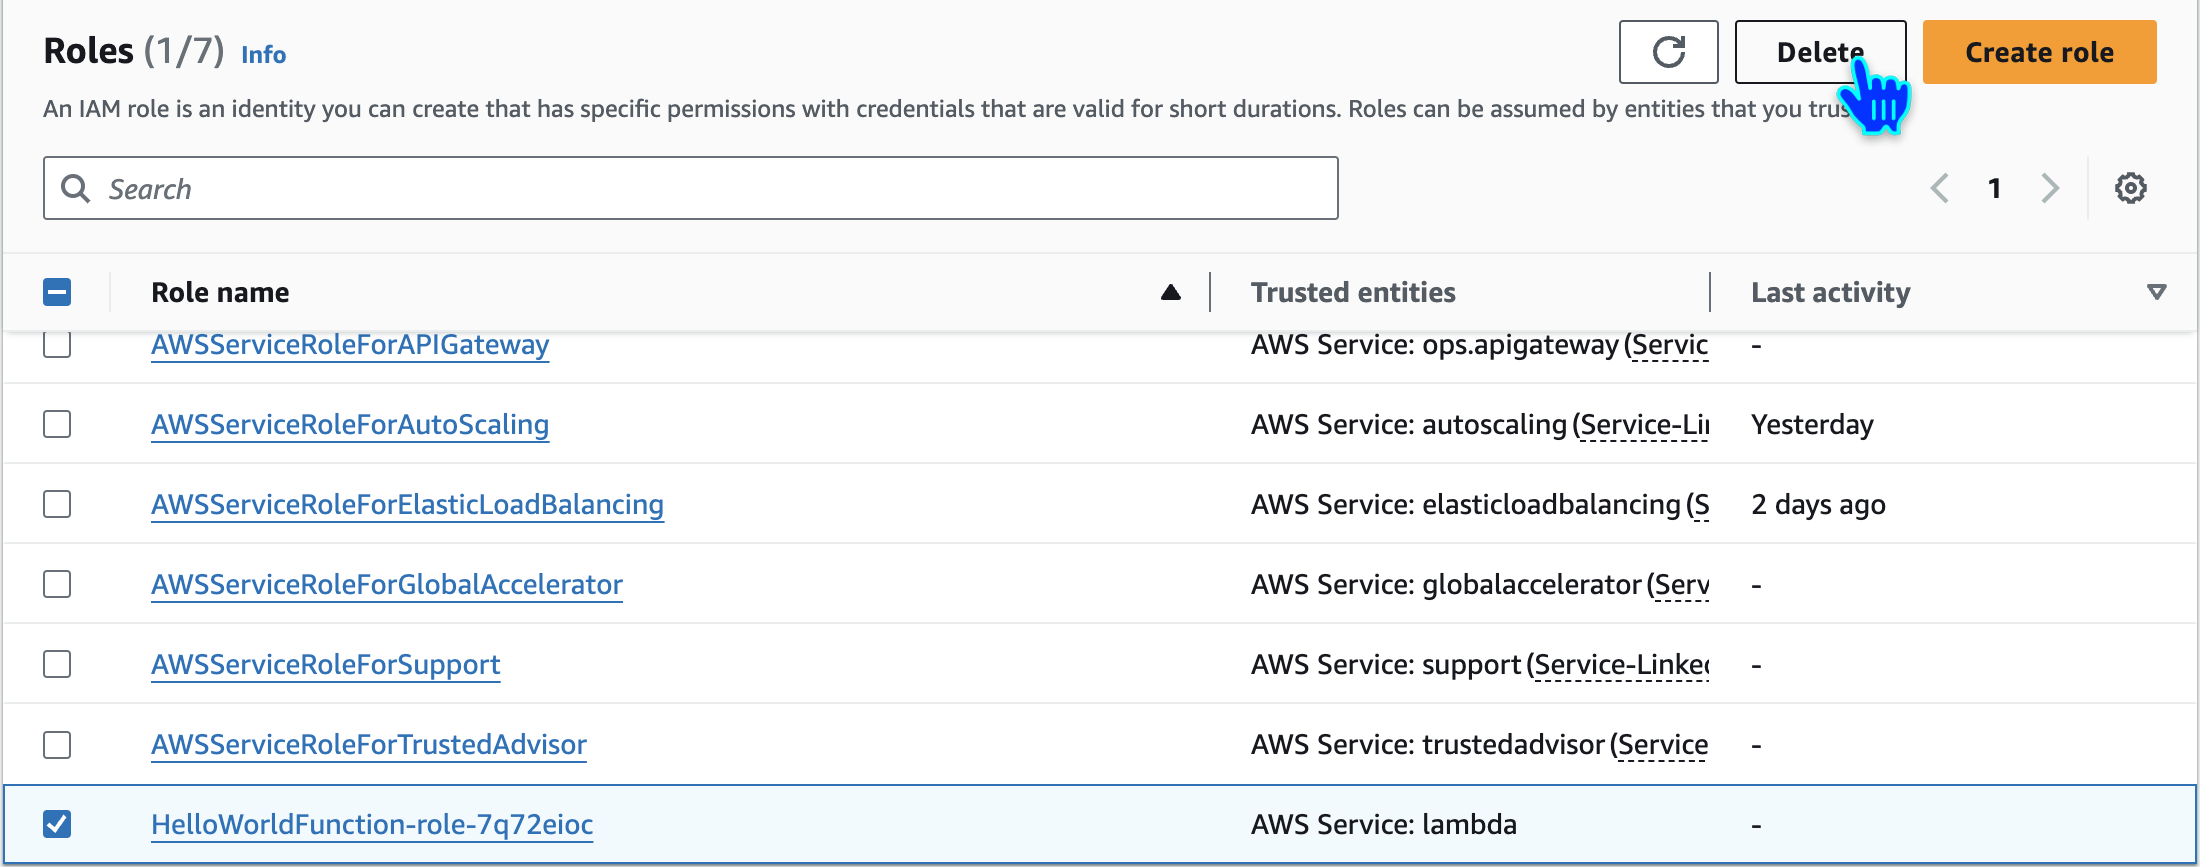Sort by Last activity dropdown arrow
Viewport: 2200px width, 867px height.
pos(2156,292)
